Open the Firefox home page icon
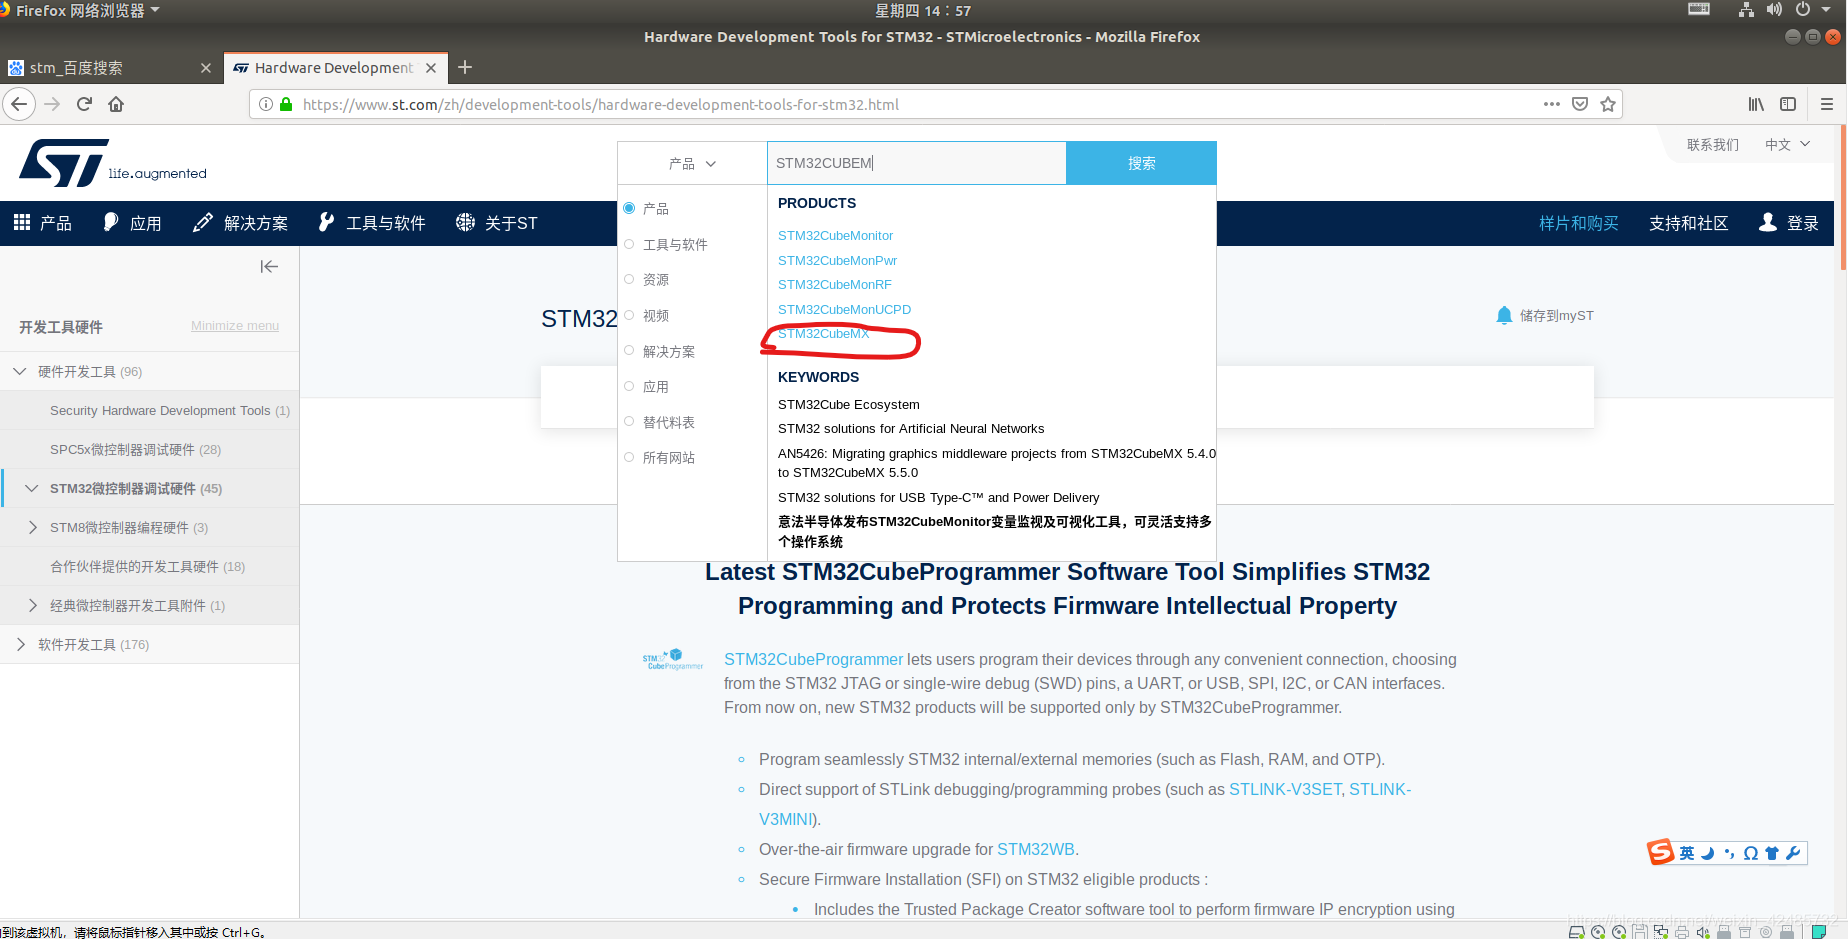The height and width of the screenshot is (939, 1848). 116,104
